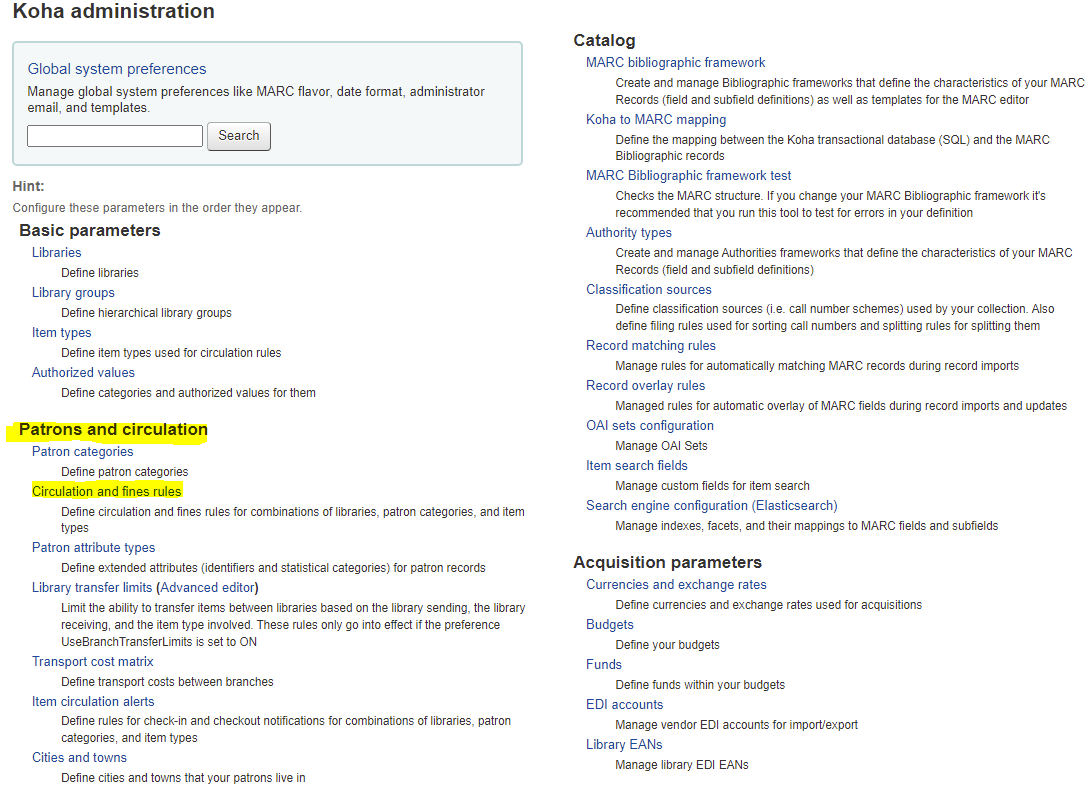Image resolution: width=1090 pixels, height=794 pixels.
Task: Open Library groups
Action: point(73,293)
